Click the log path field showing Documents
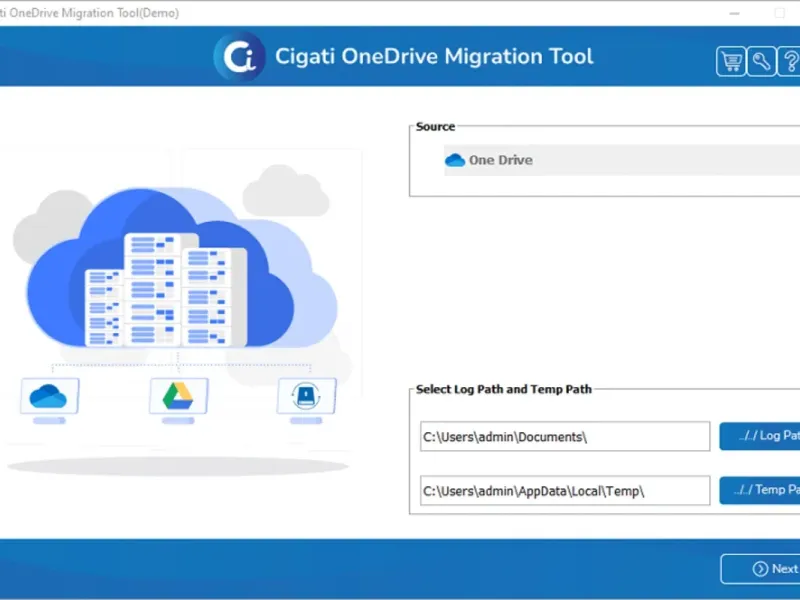The width and height of the screenshot is (800, 600). (x=565, y=437)
